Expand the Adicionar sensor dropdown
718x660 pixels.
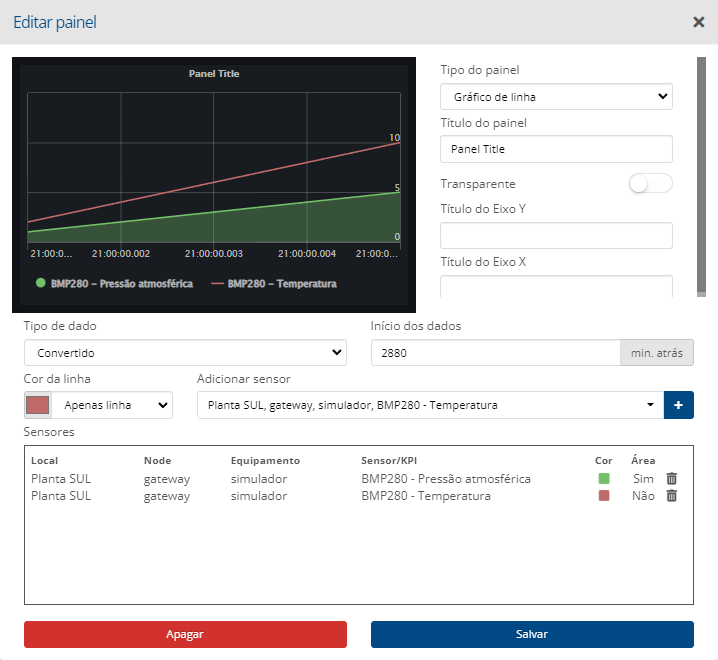point(430,405)
